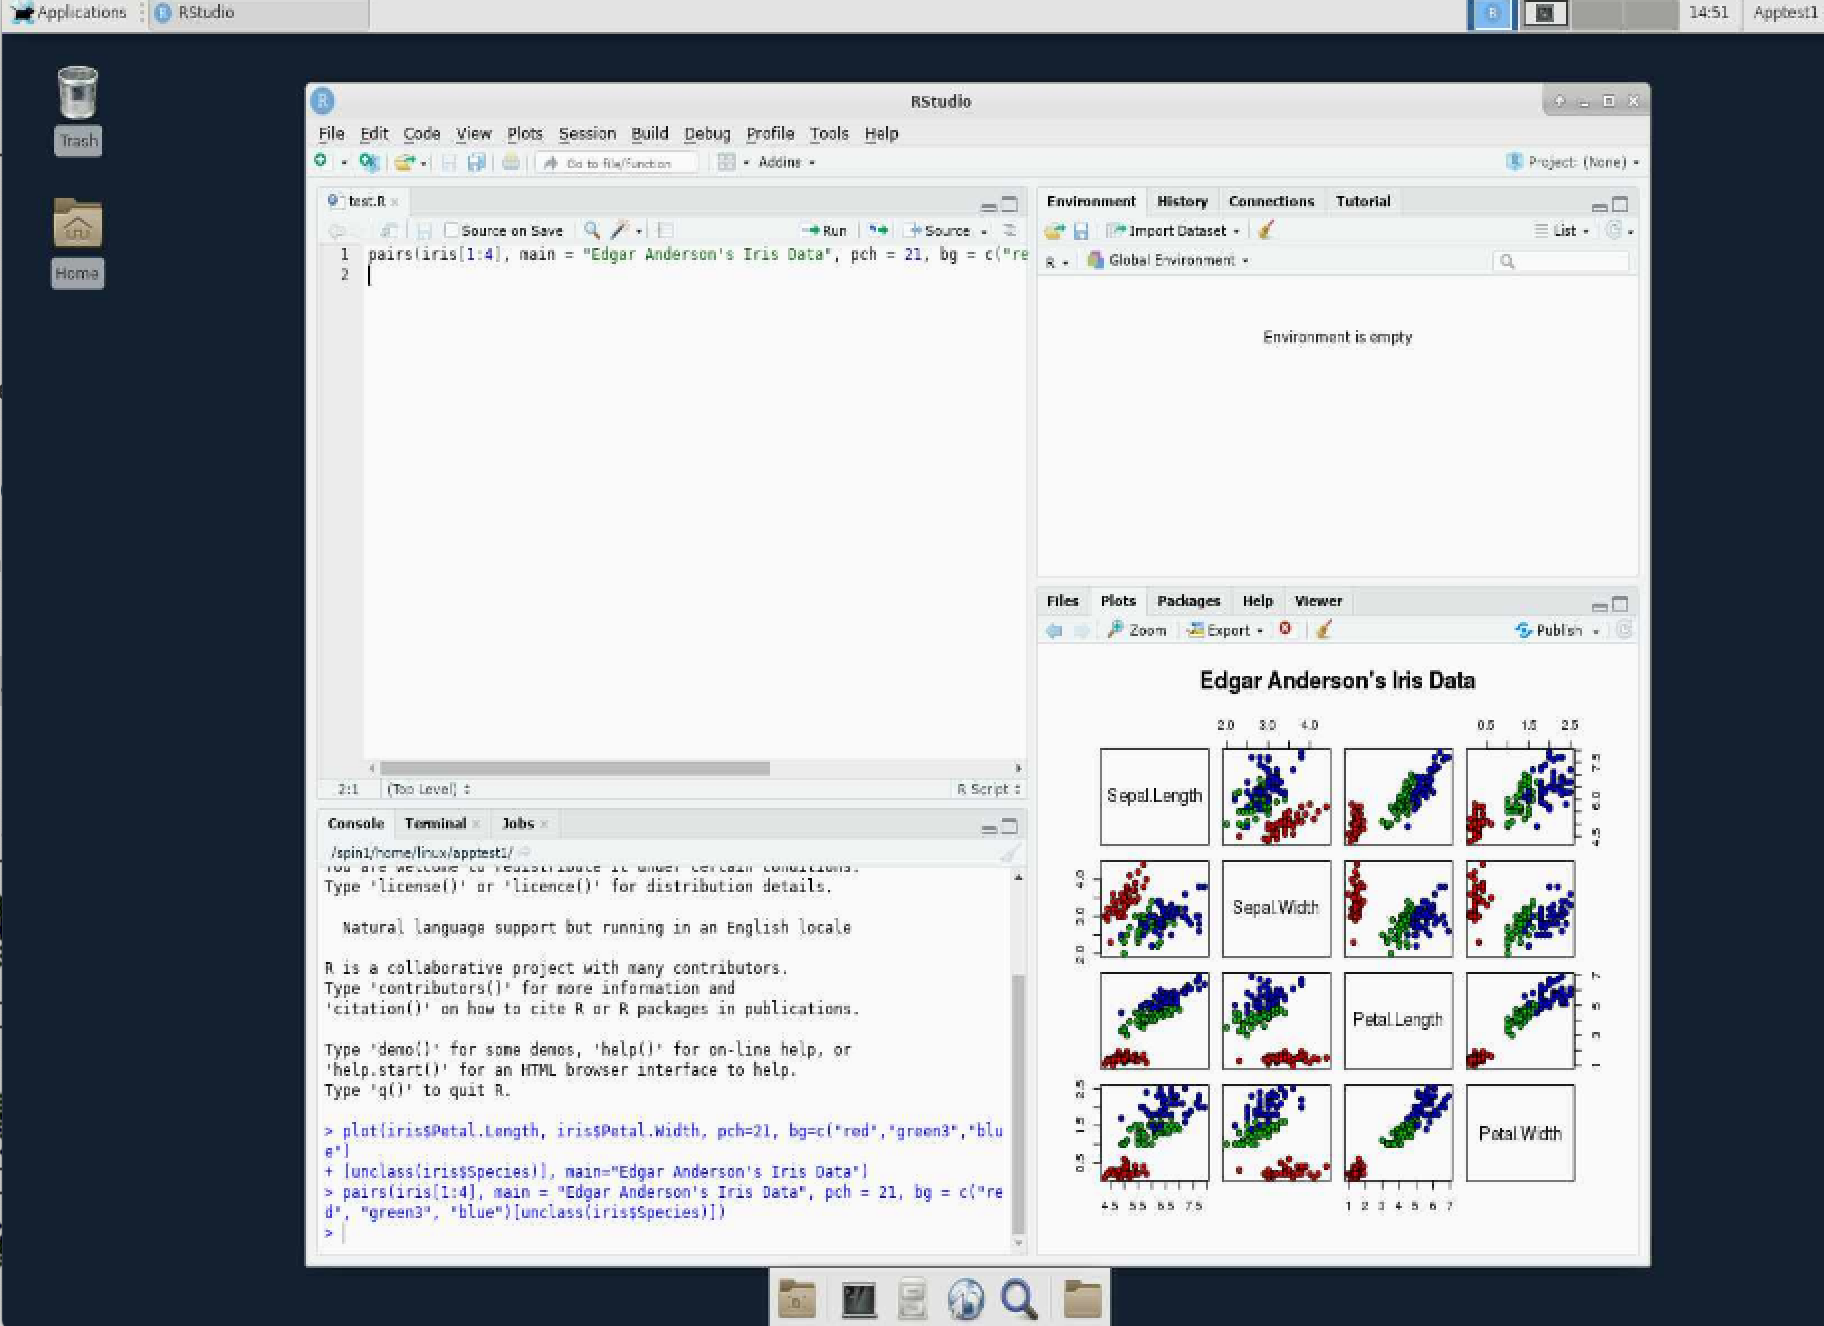This screenshot has width=1824, height=1326.
Task: Remove the current plot with the red remove icon
Action: pyautogui.click(x=1287, y=630)
